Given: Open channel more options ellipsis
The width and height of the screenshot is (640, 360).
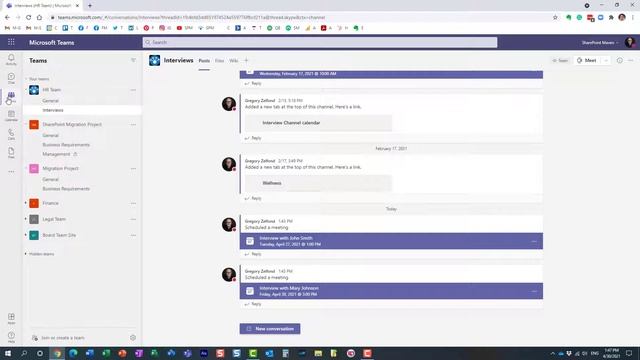Looking at the screenshot, I should coord(631,60).
